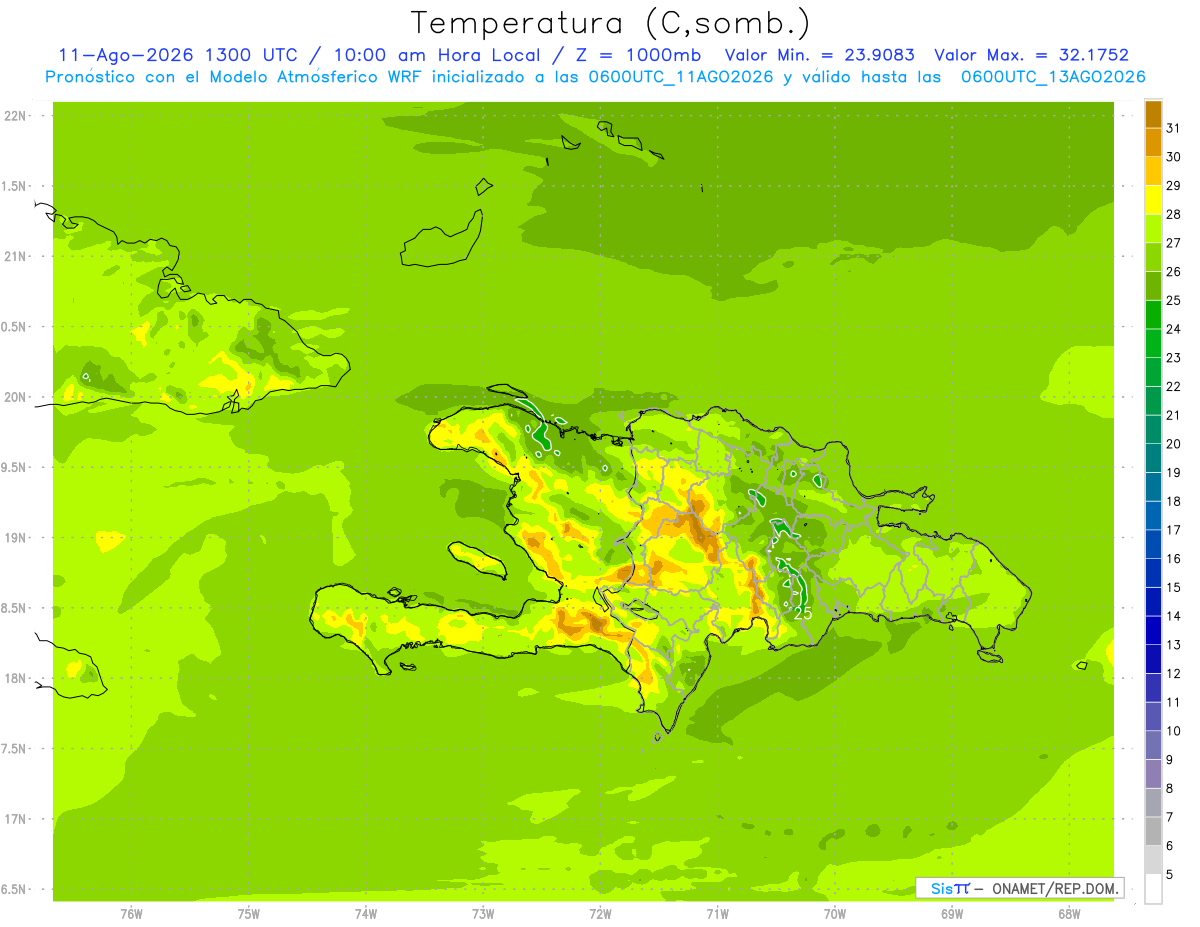Click the longitude axis label '69W'
Viewport: 1200px width, 927px height.
952,915
